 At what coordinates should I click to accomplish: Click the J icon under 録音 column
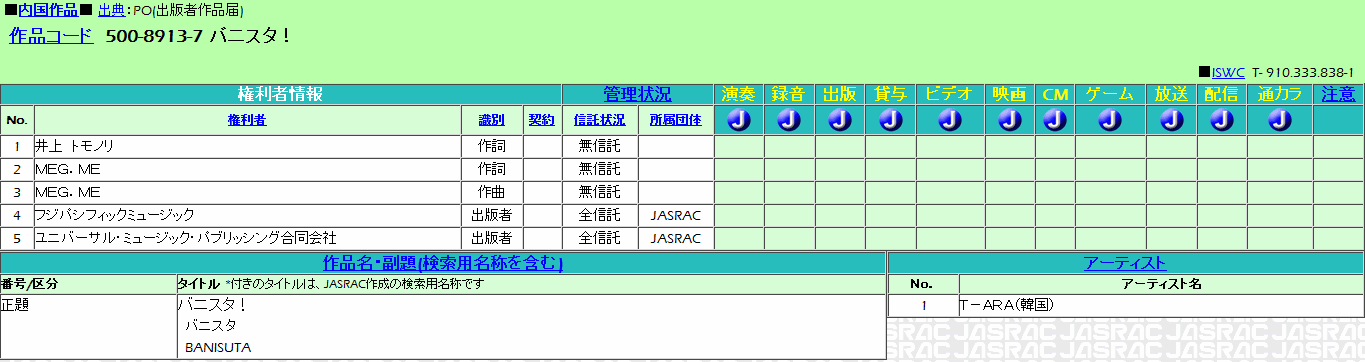coord(789,120)
